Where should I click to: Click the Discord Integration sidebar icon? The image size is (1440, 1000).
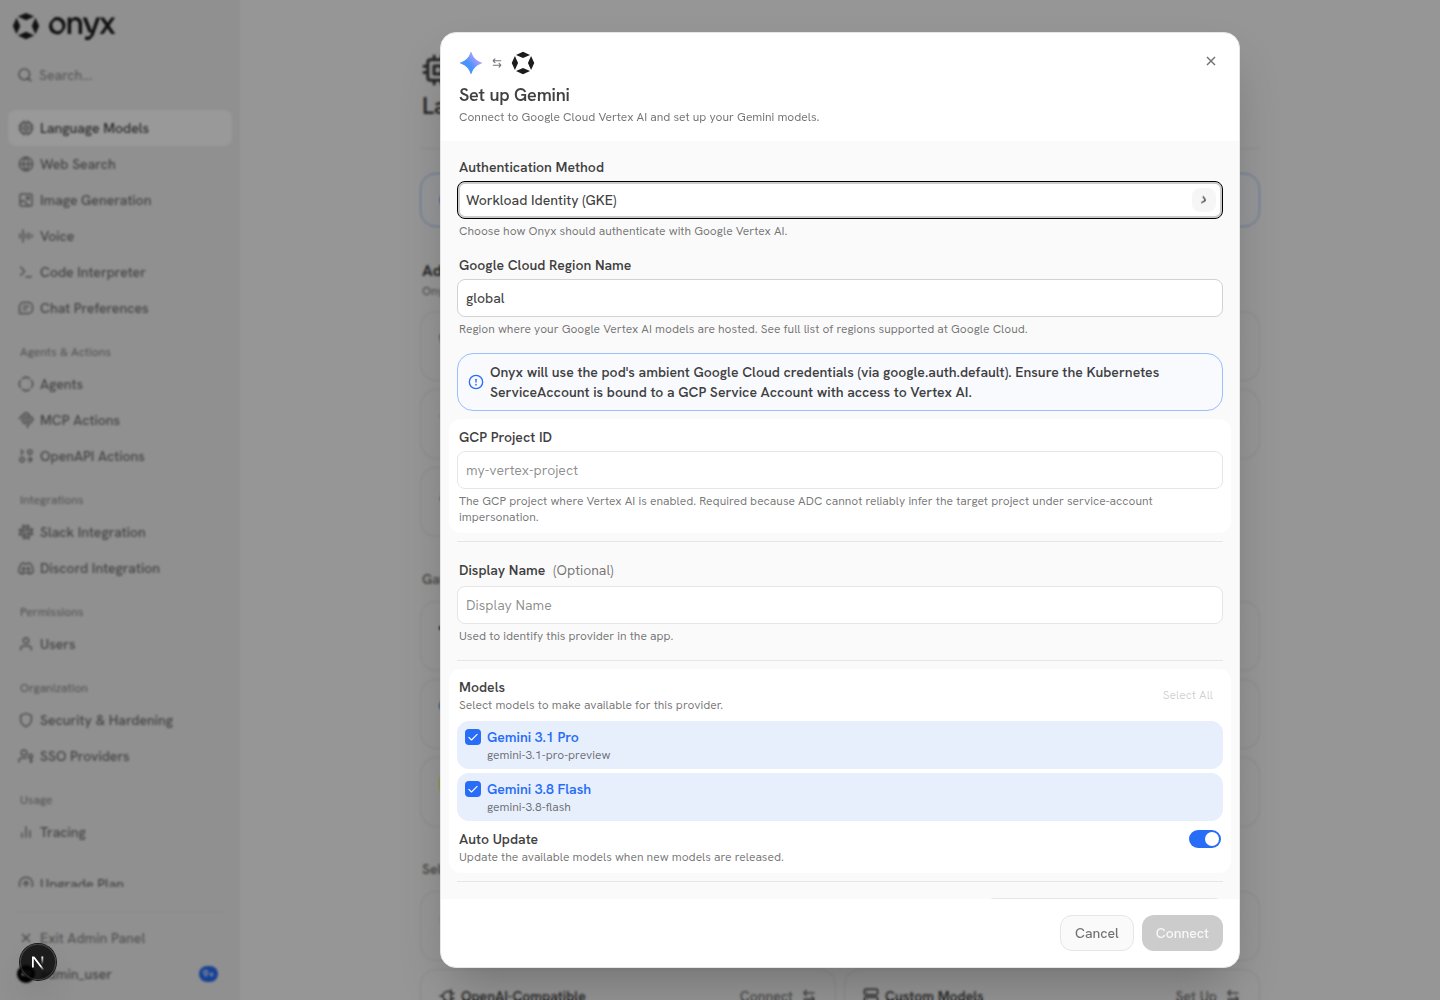tap(26, 568)
